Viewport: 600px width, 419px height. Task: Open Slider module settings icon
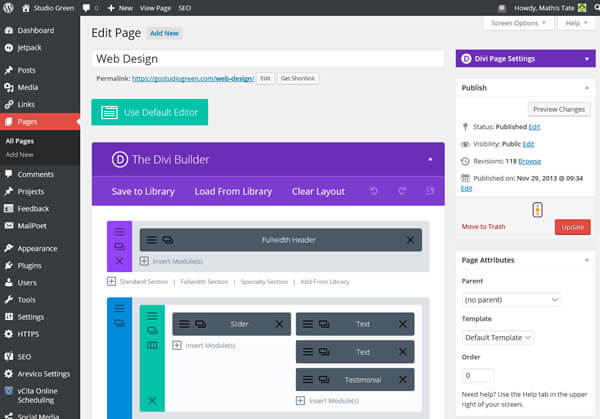point(184,324)
